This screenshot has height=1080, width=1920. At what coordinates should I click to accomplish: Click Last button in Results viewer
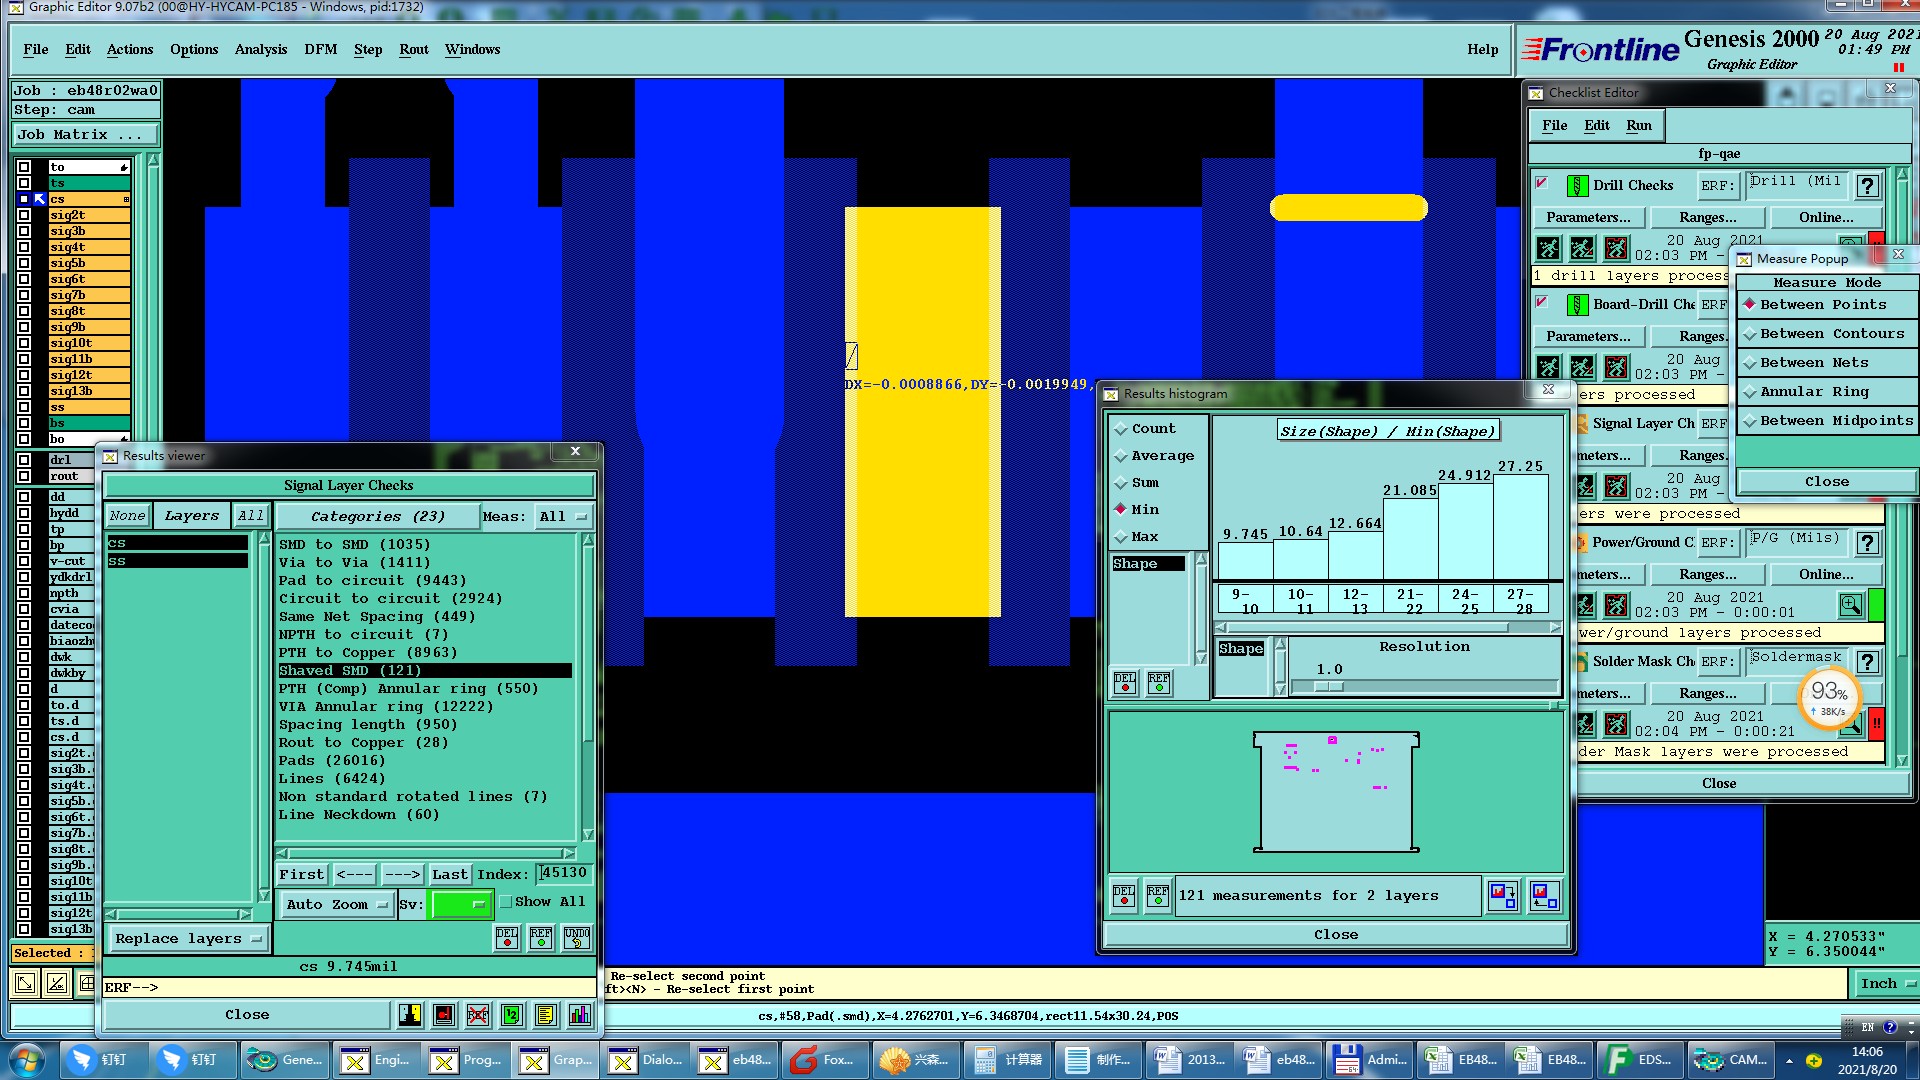pyautogui.click(x=449, y=875)
